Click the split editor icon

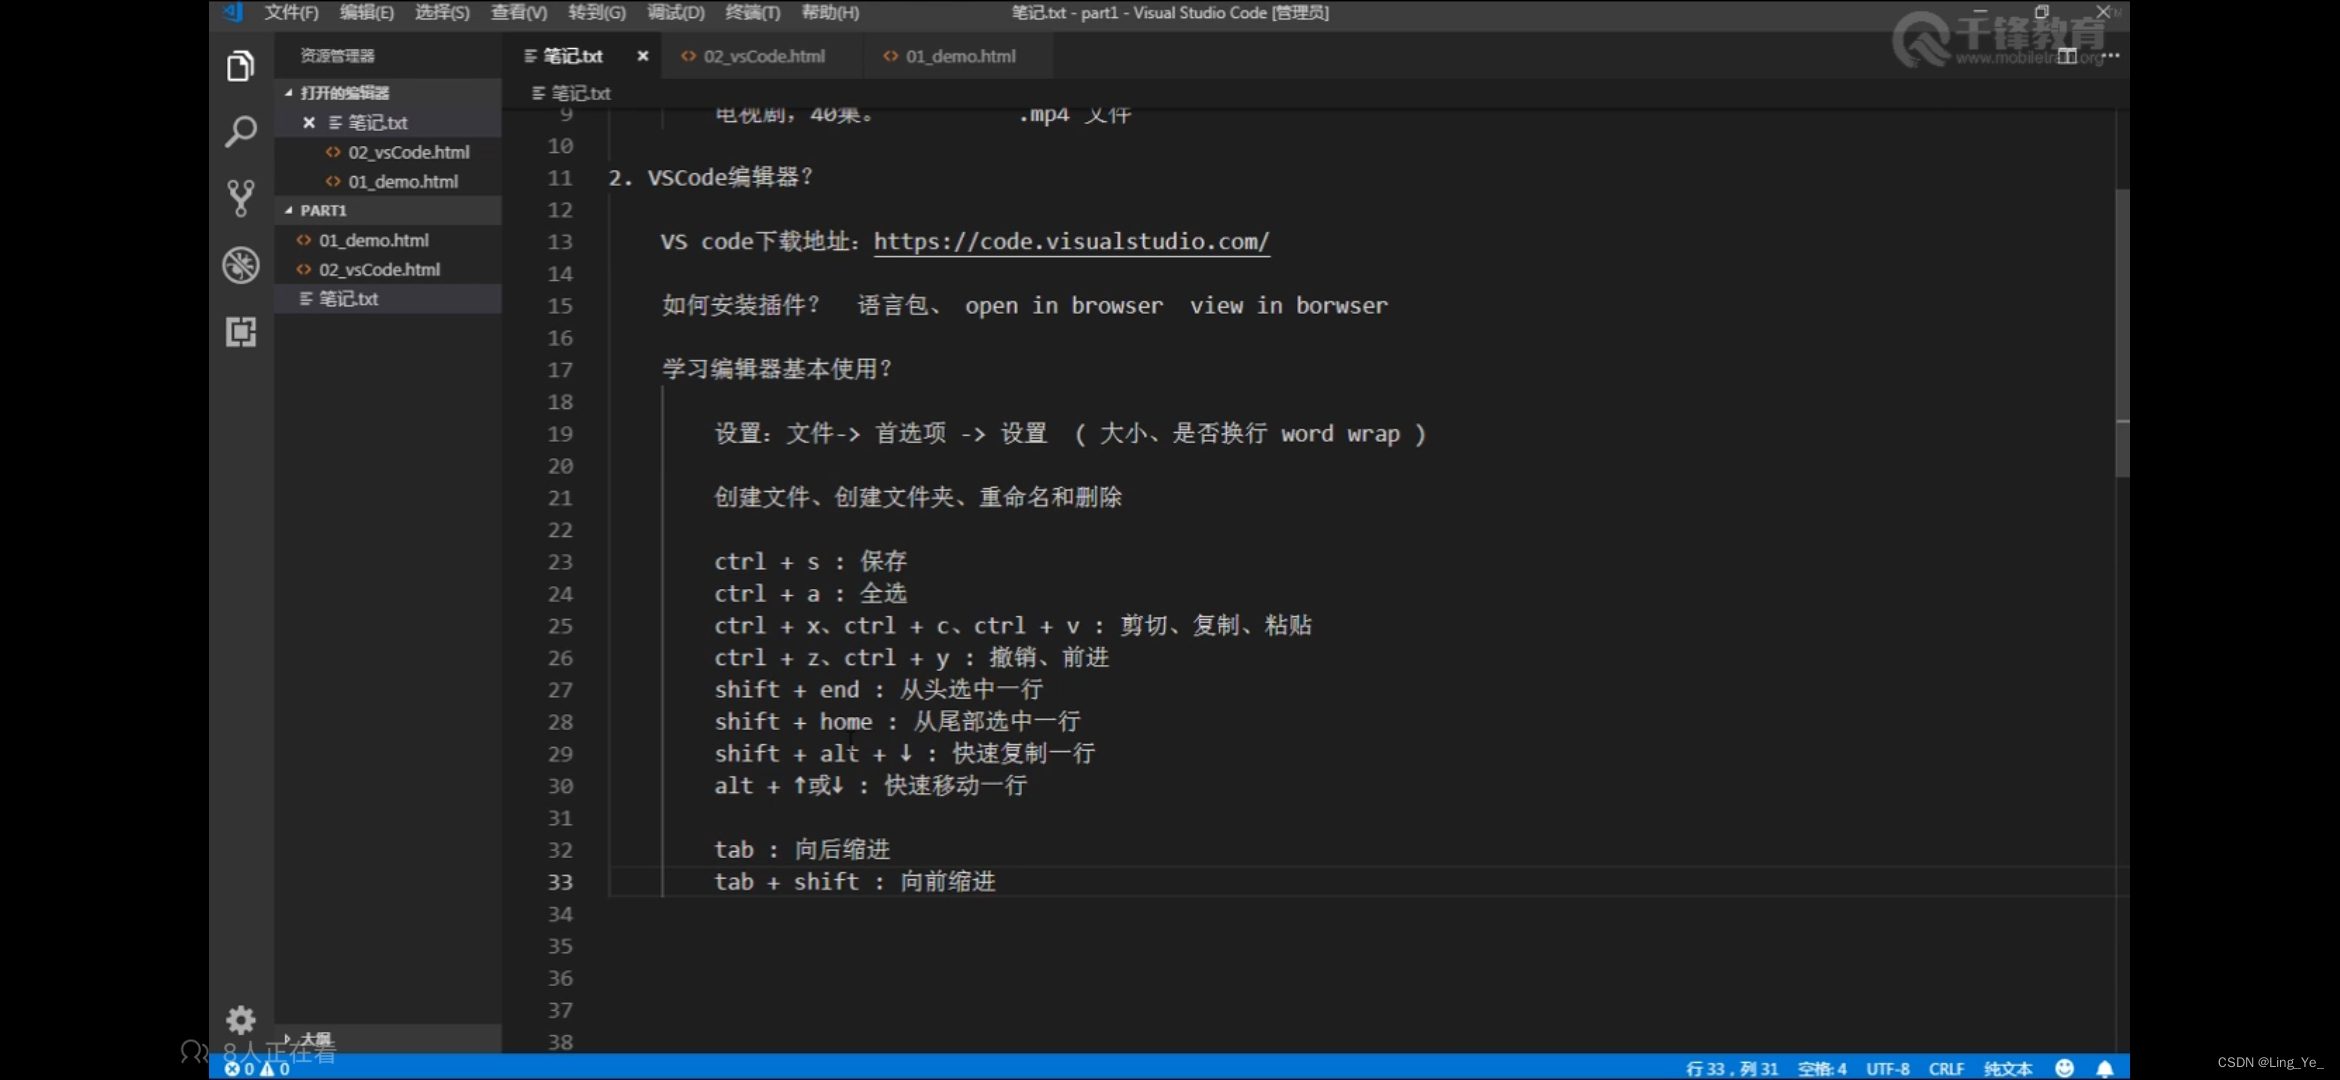pyautogui.click(x=2067, y=56)
